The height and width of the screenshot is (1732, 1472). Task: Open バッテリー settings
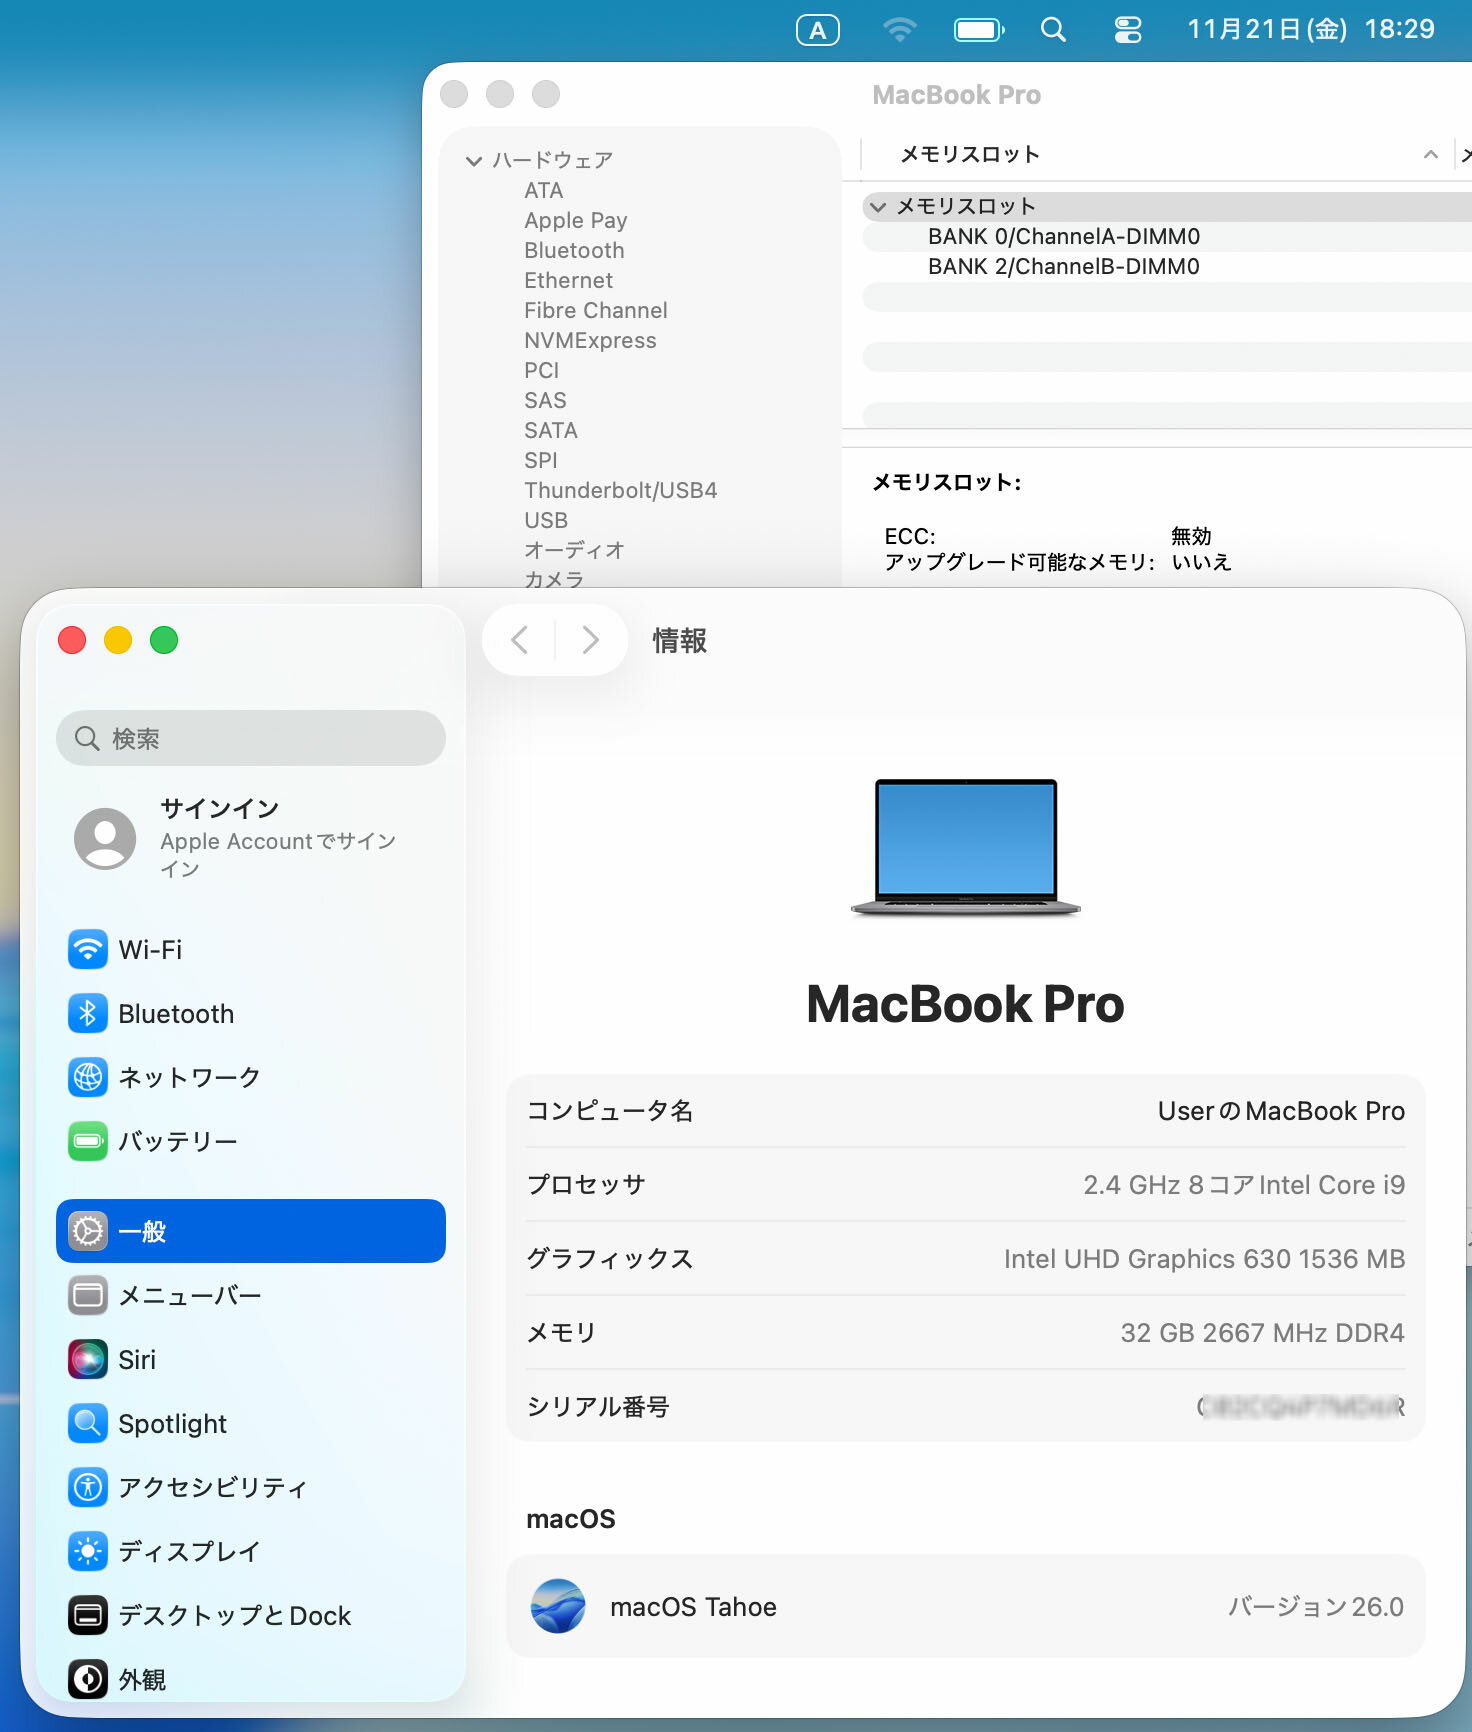click(250, 1141)
